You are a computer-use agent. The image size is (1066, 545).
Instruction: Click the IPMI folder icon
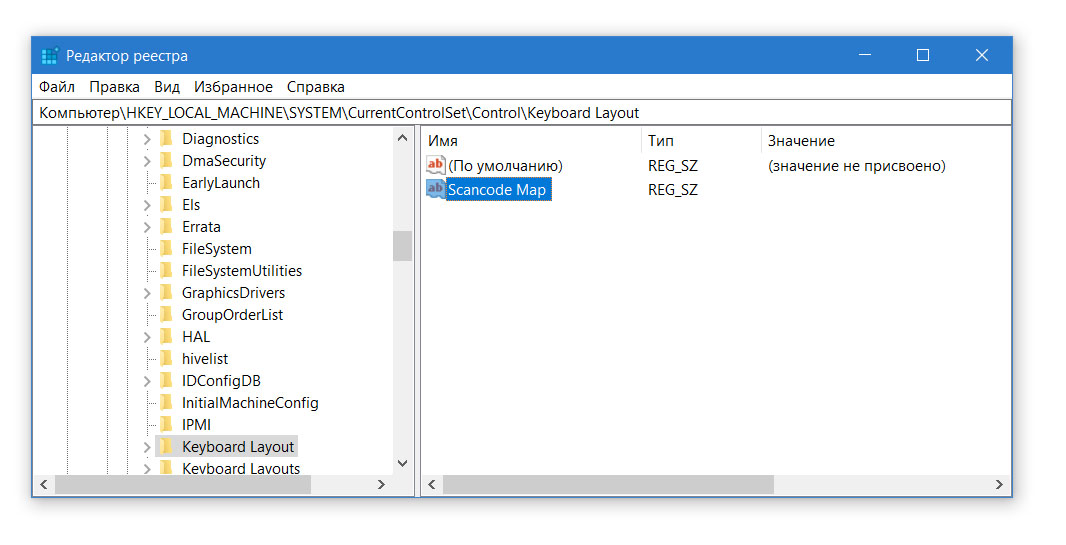coord(166,425)
